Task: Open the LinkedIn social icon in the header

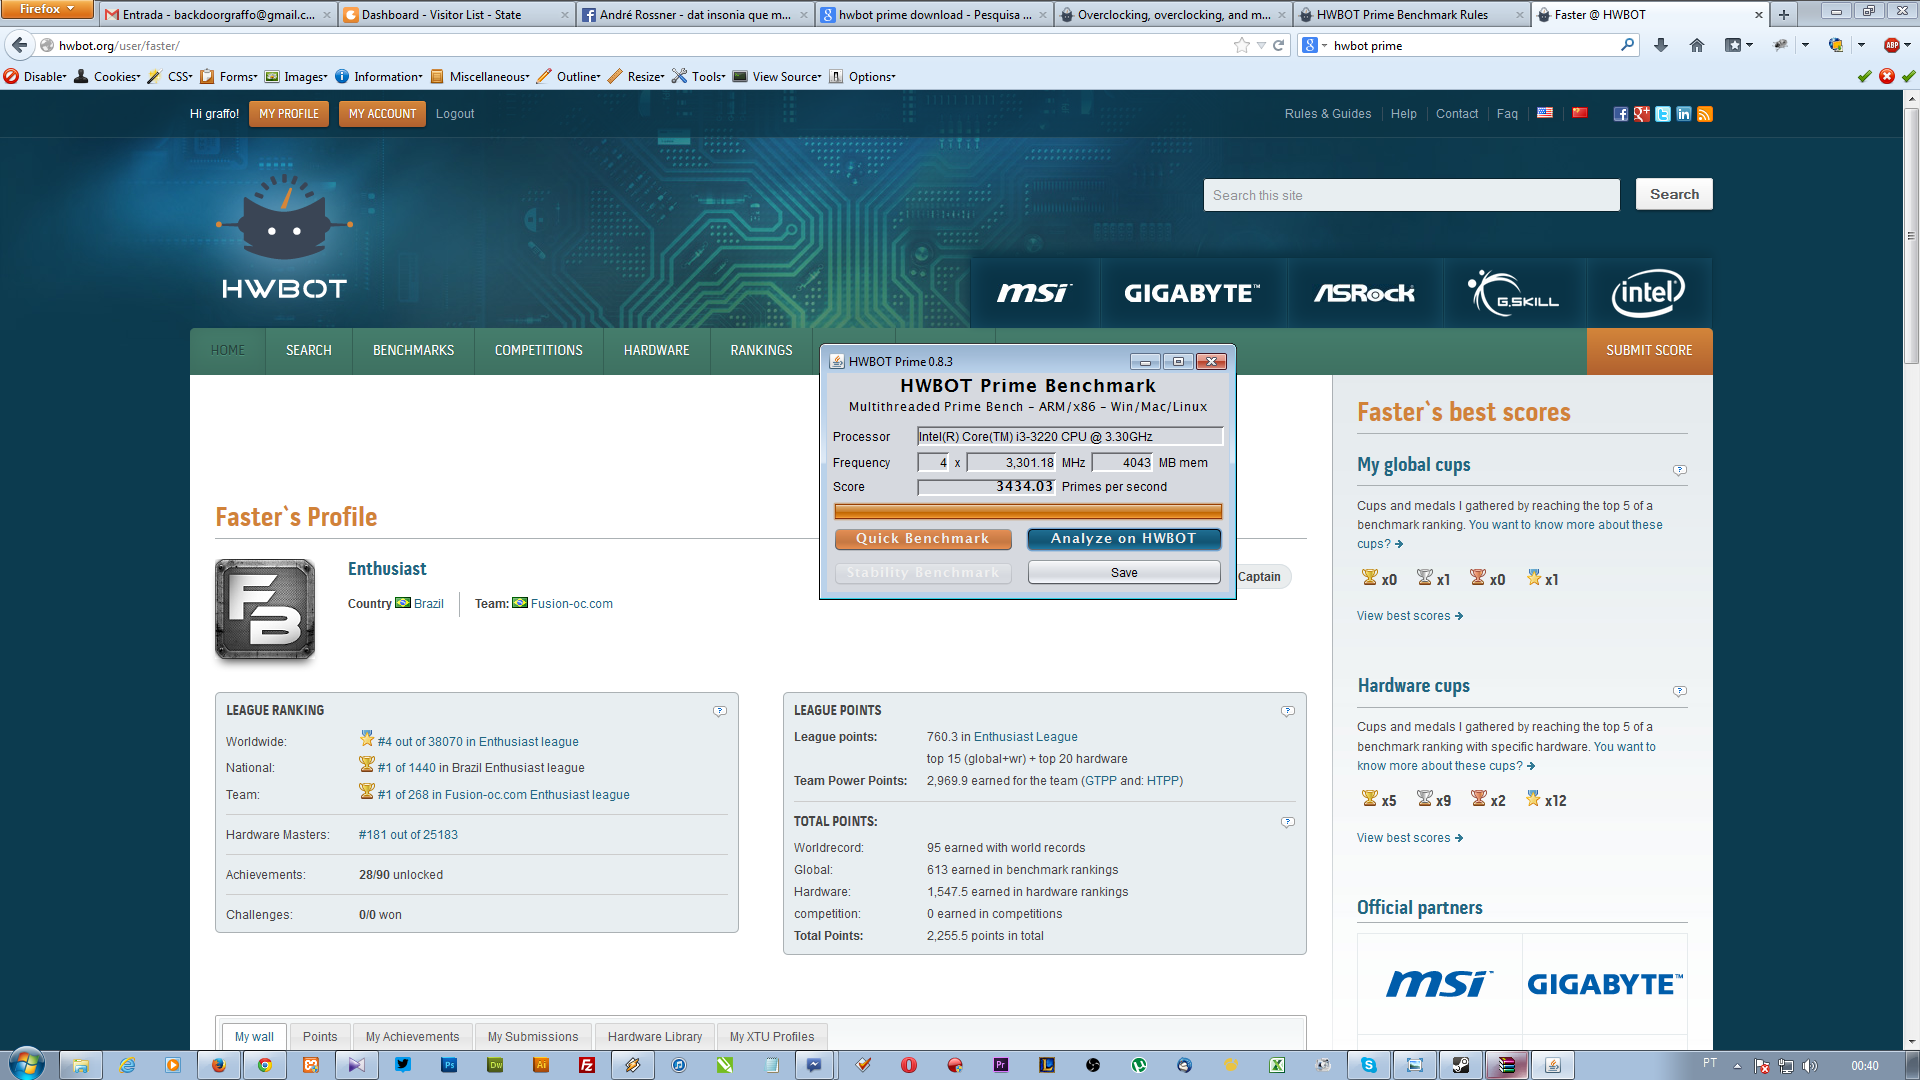Action: pos(1683,114)
